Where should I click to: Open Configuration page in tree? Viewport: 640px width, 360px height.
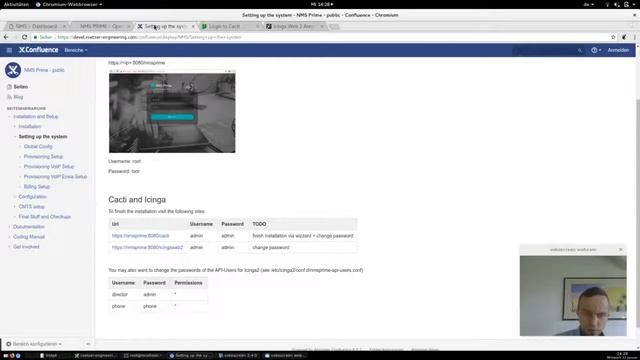point(32,197)
